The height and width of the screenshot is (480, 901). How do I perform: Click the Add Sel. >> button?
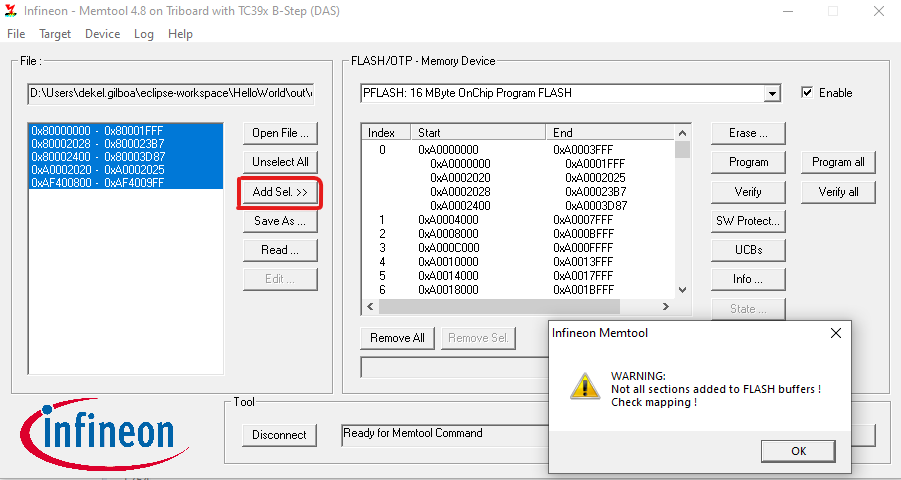(x=280, y=192)
